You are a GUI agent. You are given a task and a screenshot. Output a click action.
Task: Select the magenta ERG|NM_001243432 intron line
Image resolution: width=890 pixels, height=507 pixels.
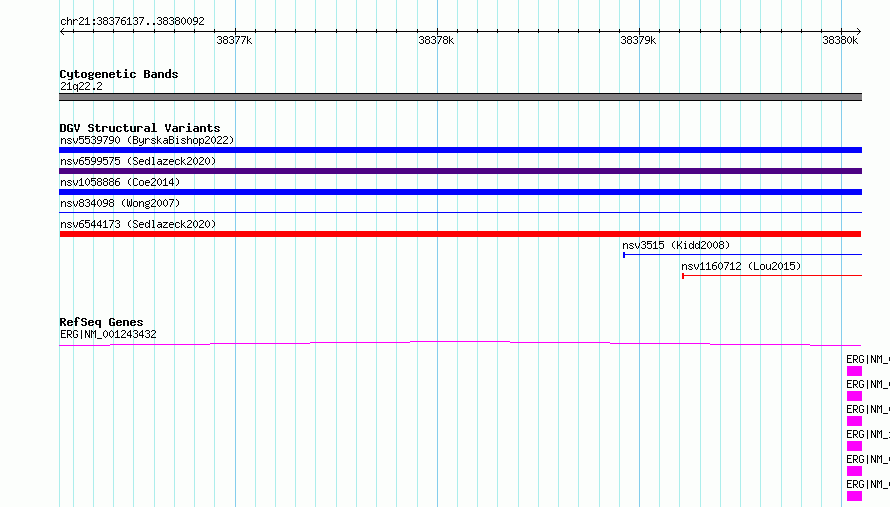(460, 343)
